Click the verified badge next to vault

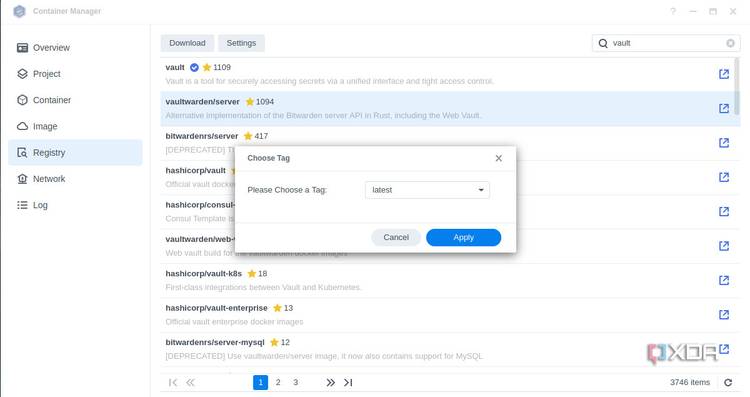(194, 67)
